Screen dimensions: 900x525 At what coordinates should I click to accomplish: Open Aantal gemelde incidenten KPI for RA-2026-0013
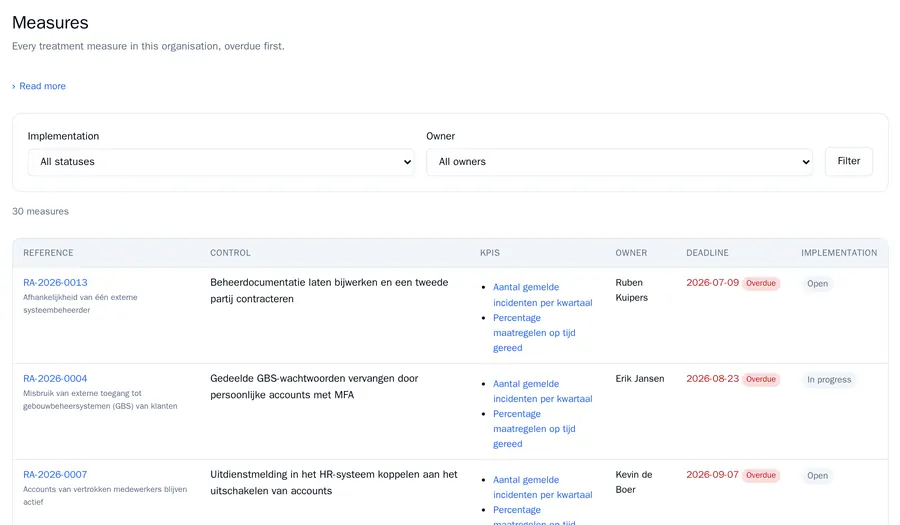point(542,295)
